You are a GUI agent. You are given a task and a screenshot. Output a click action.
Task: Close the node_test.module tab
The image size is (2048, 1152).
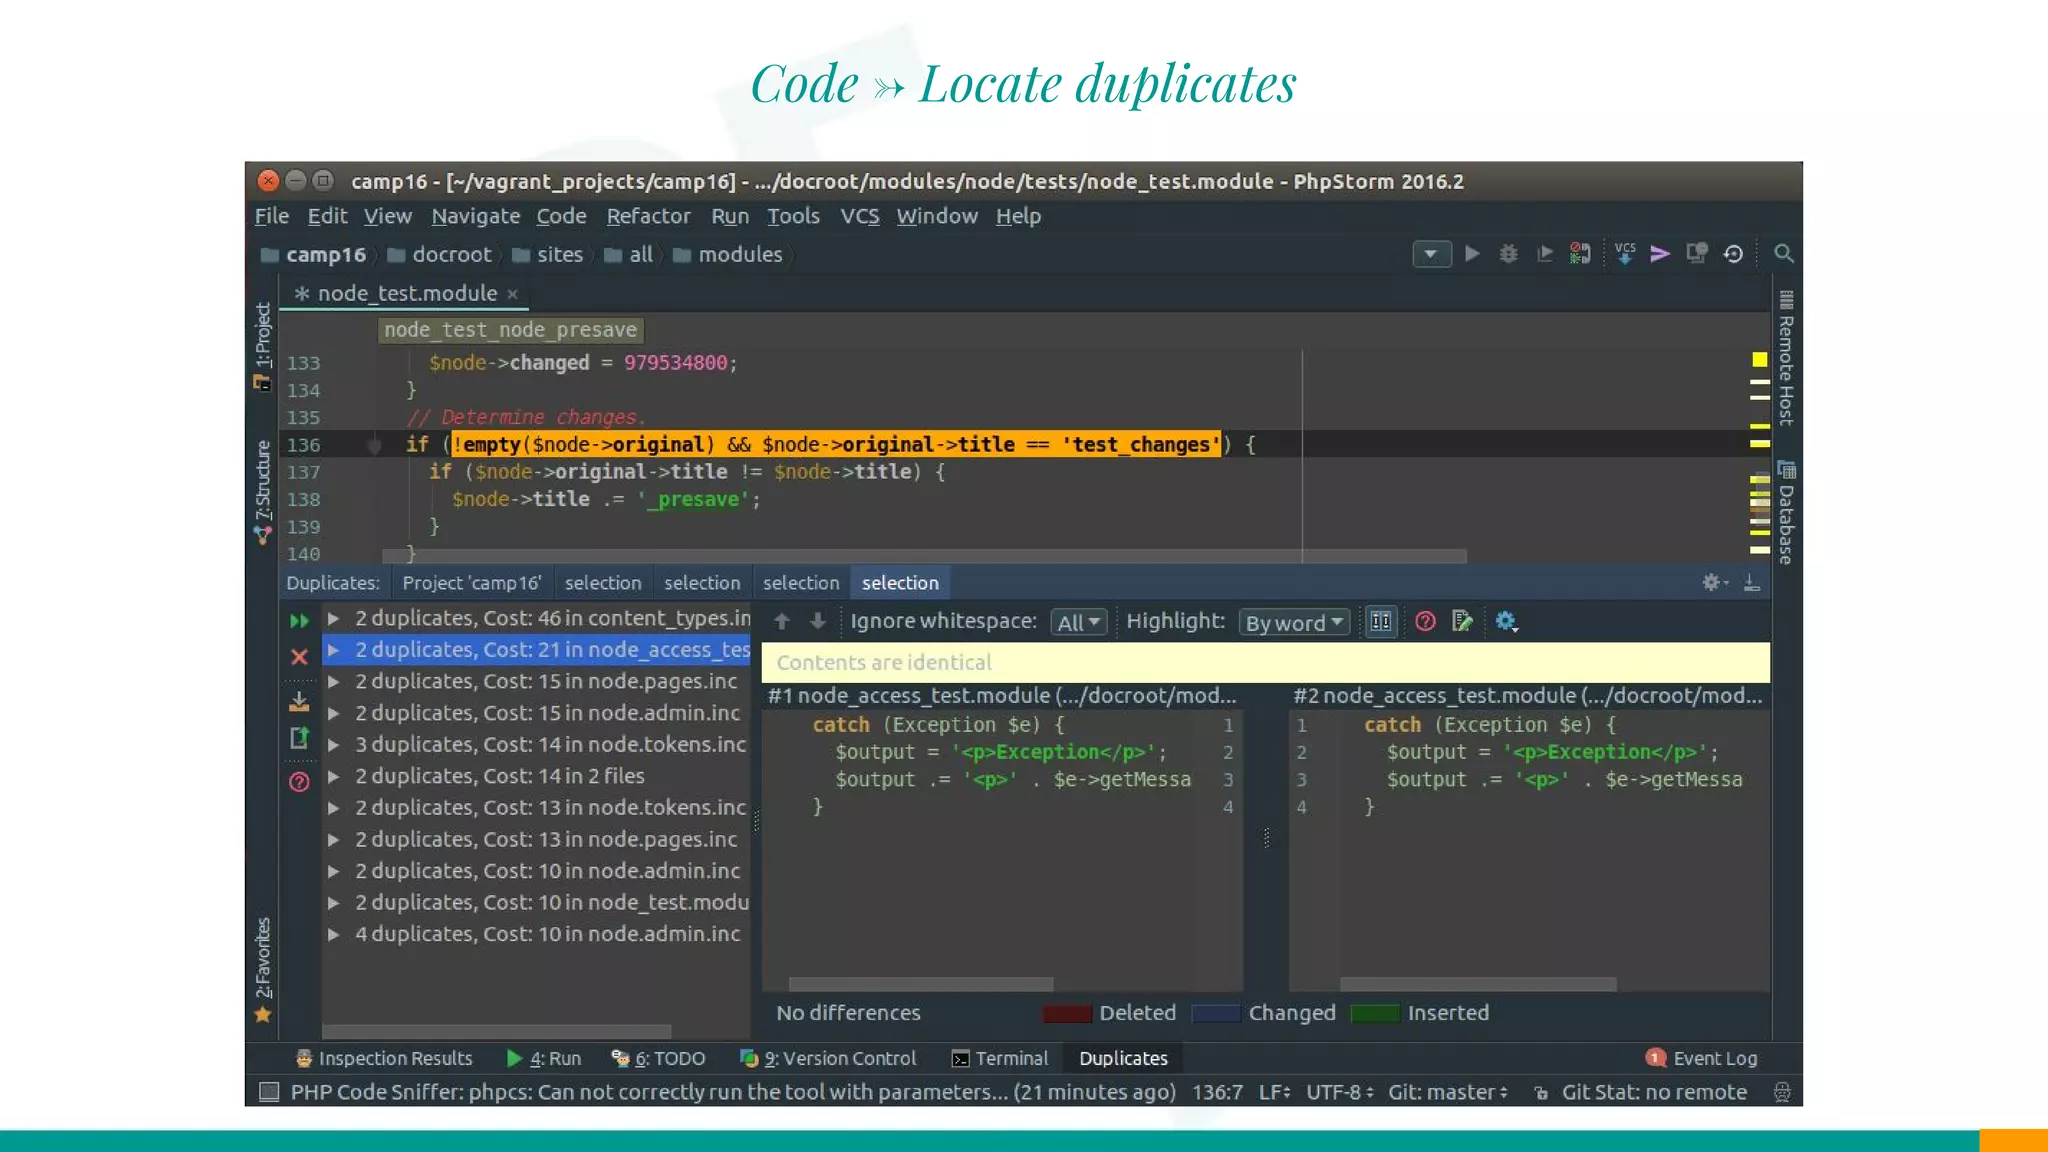tap(513, 294)
